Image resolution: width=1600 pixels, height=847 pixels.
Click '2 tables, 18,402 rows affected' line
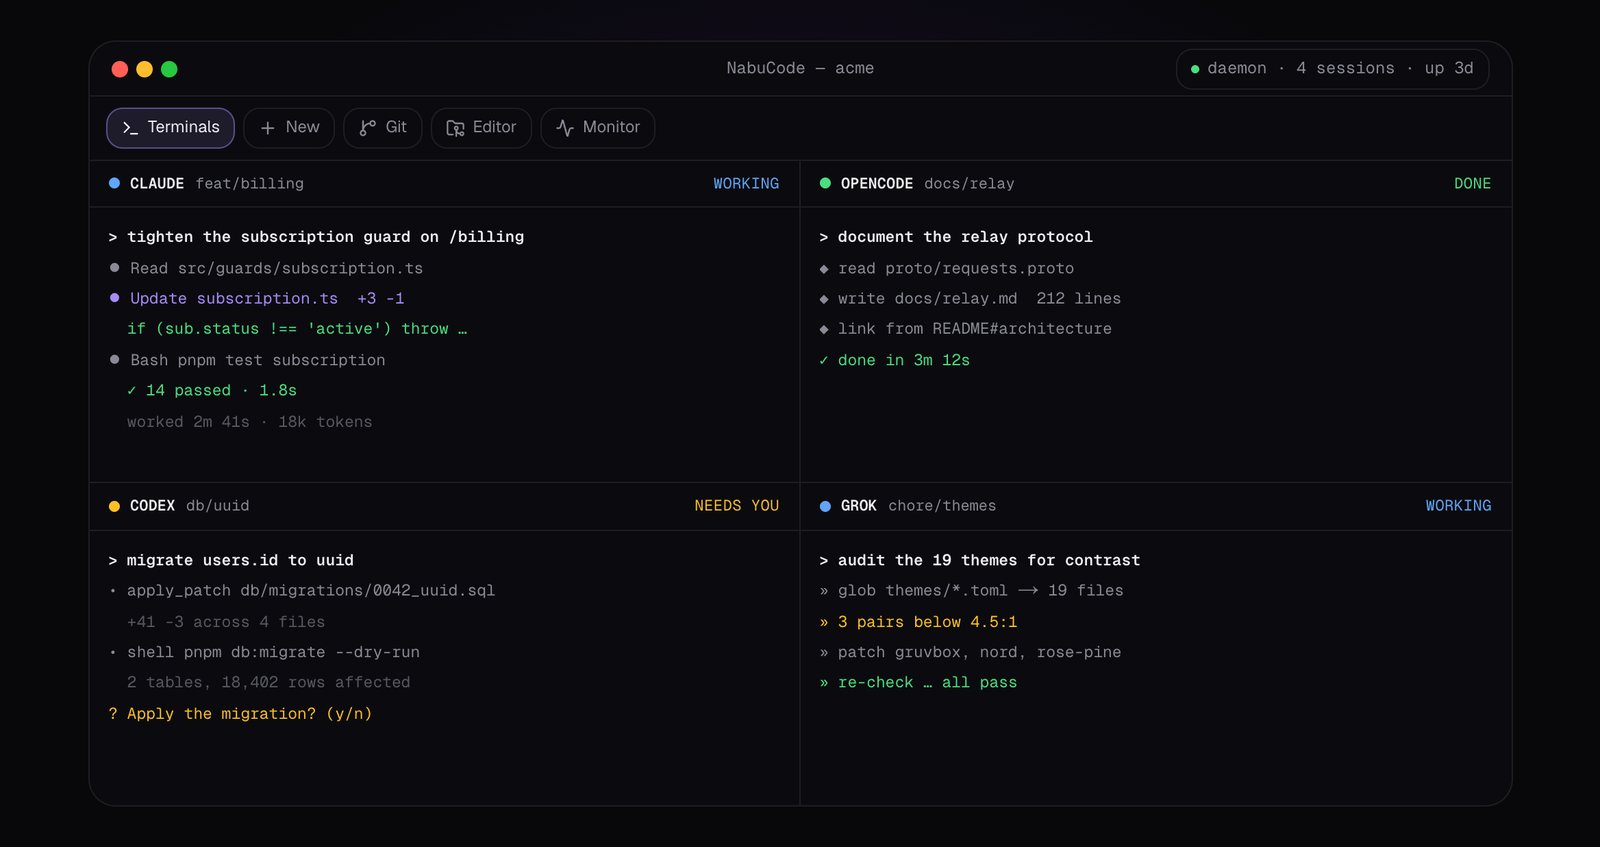tap(268, 683)
